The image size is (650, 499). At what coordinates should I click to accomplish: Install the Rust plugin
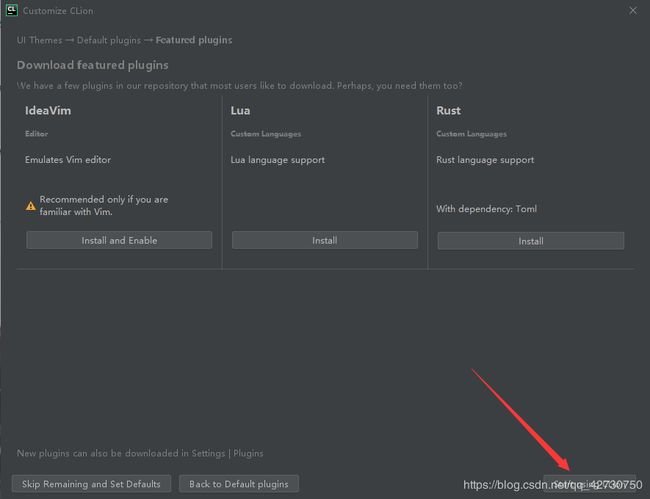pyautogui.click(x=531, y=241)
